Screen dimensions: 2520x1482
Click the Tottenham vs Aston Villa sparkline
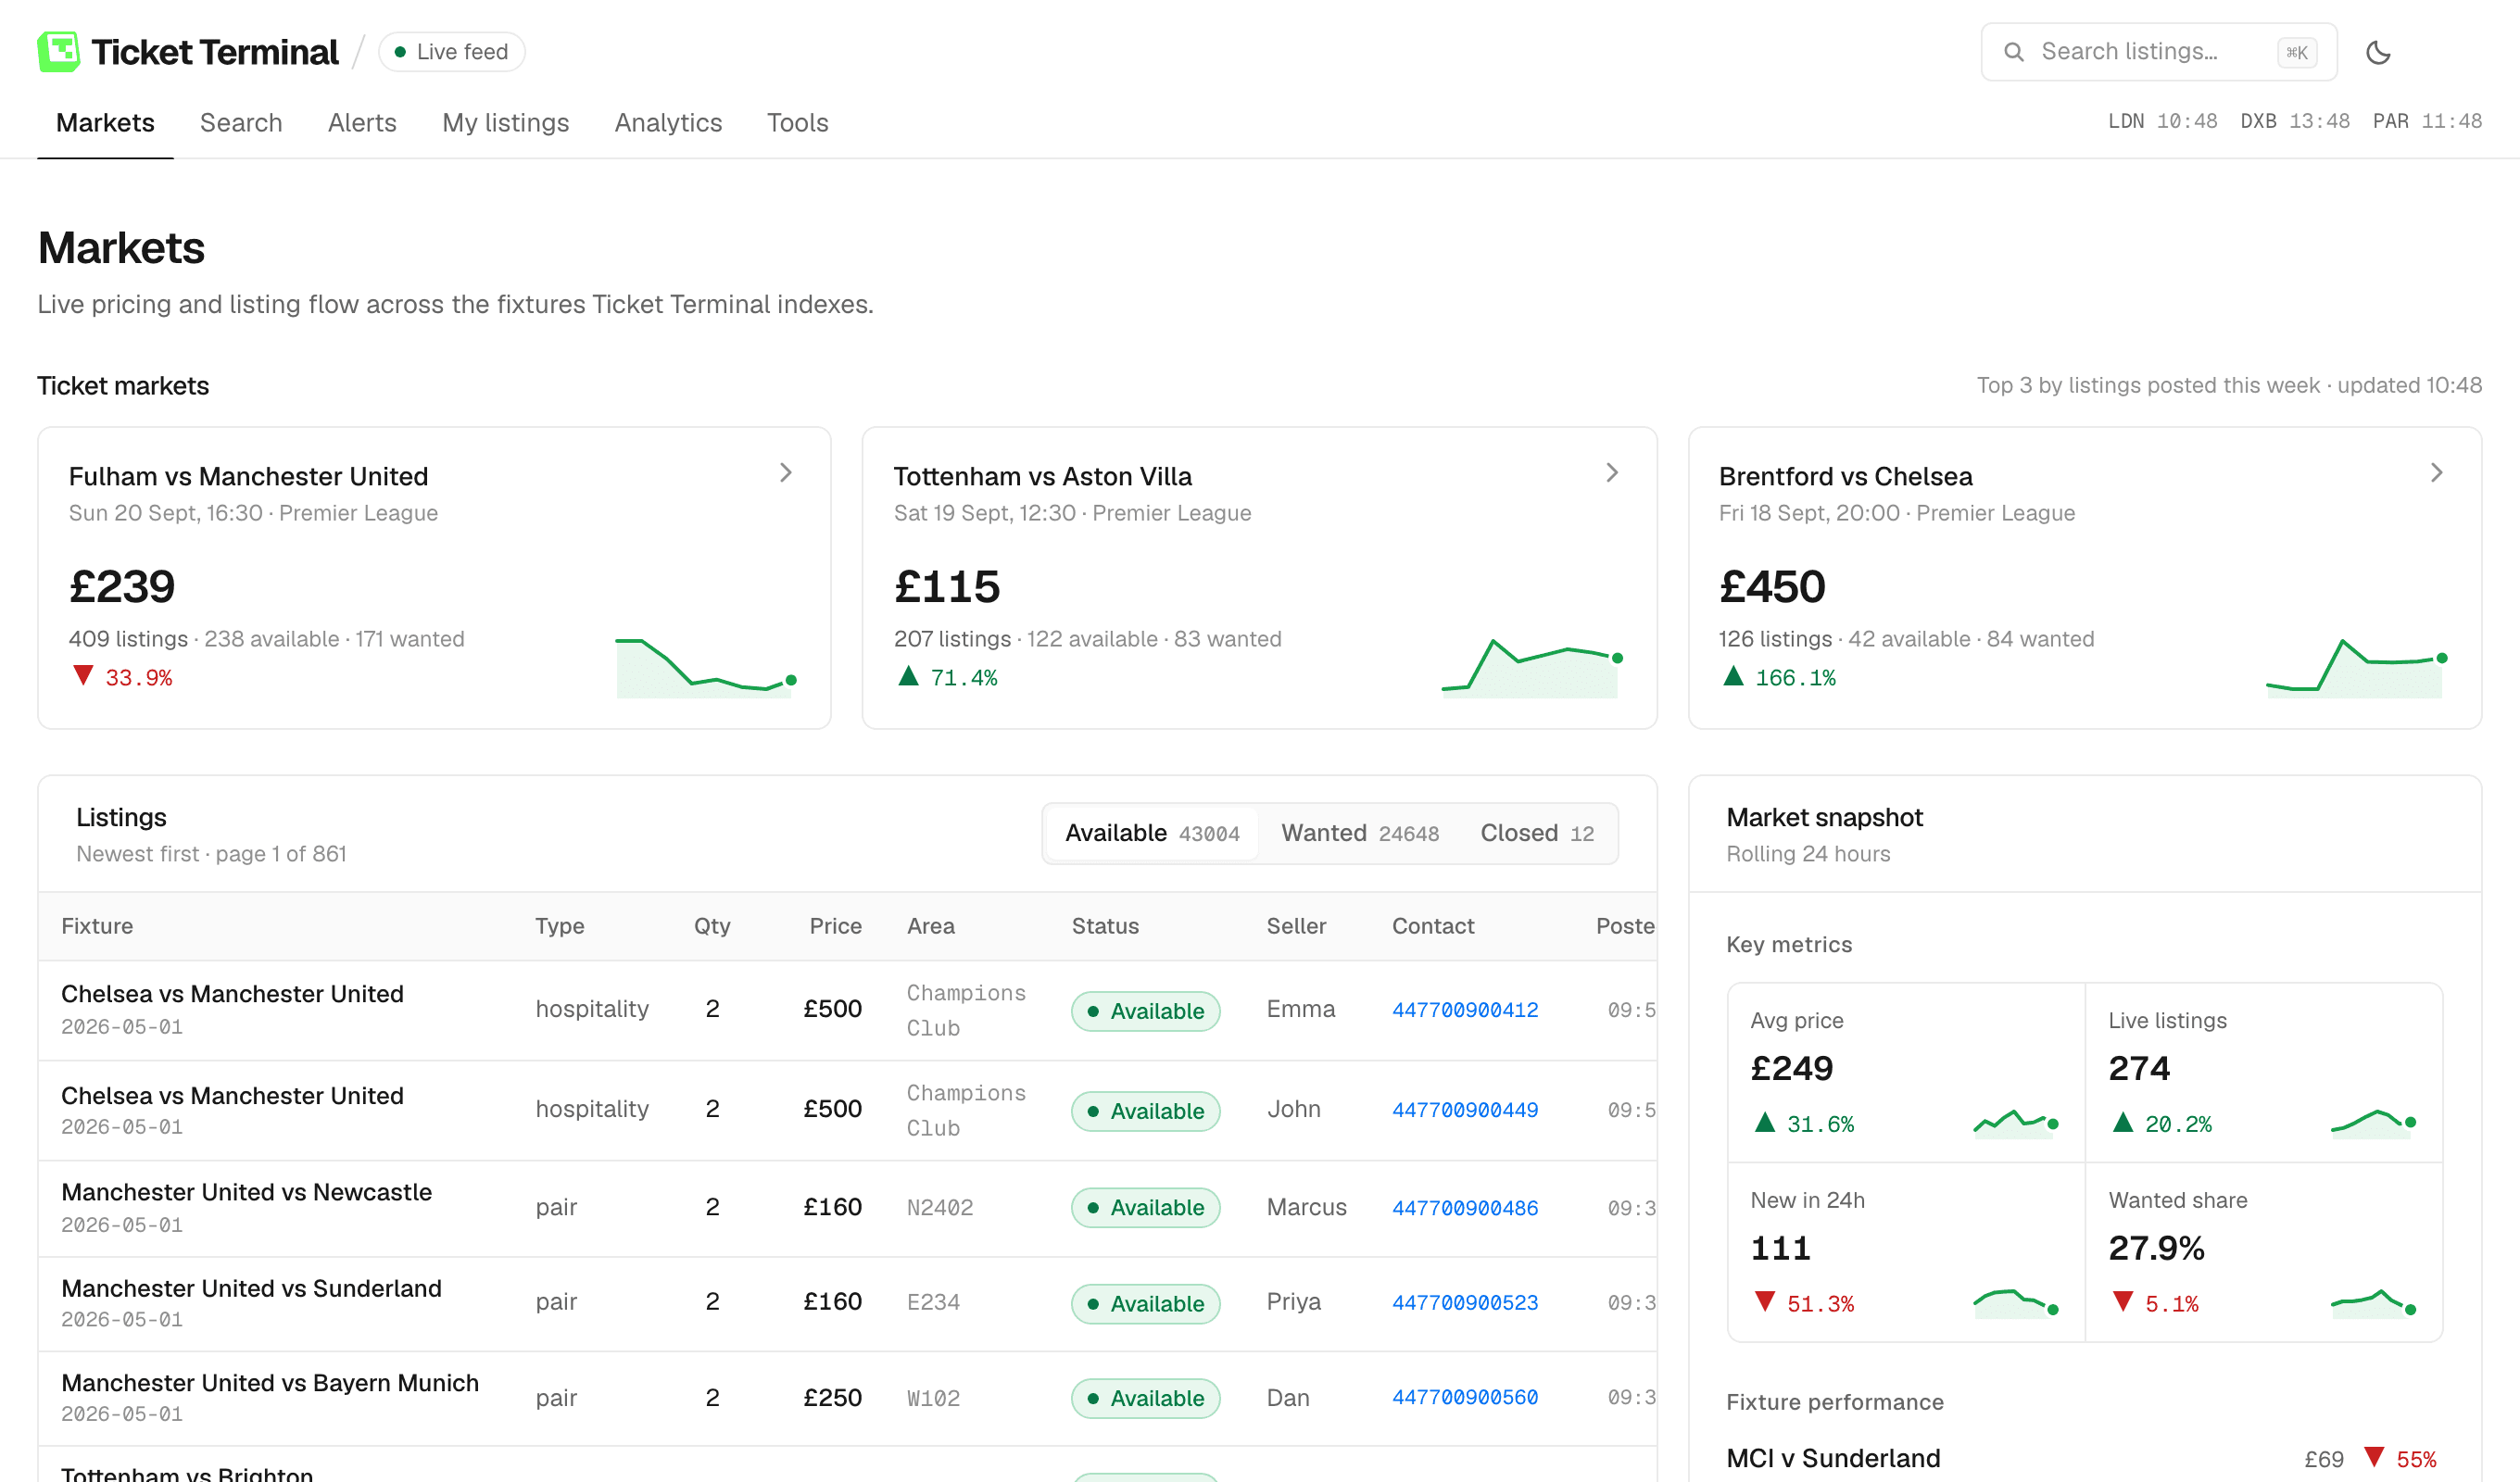point(1532,668)
